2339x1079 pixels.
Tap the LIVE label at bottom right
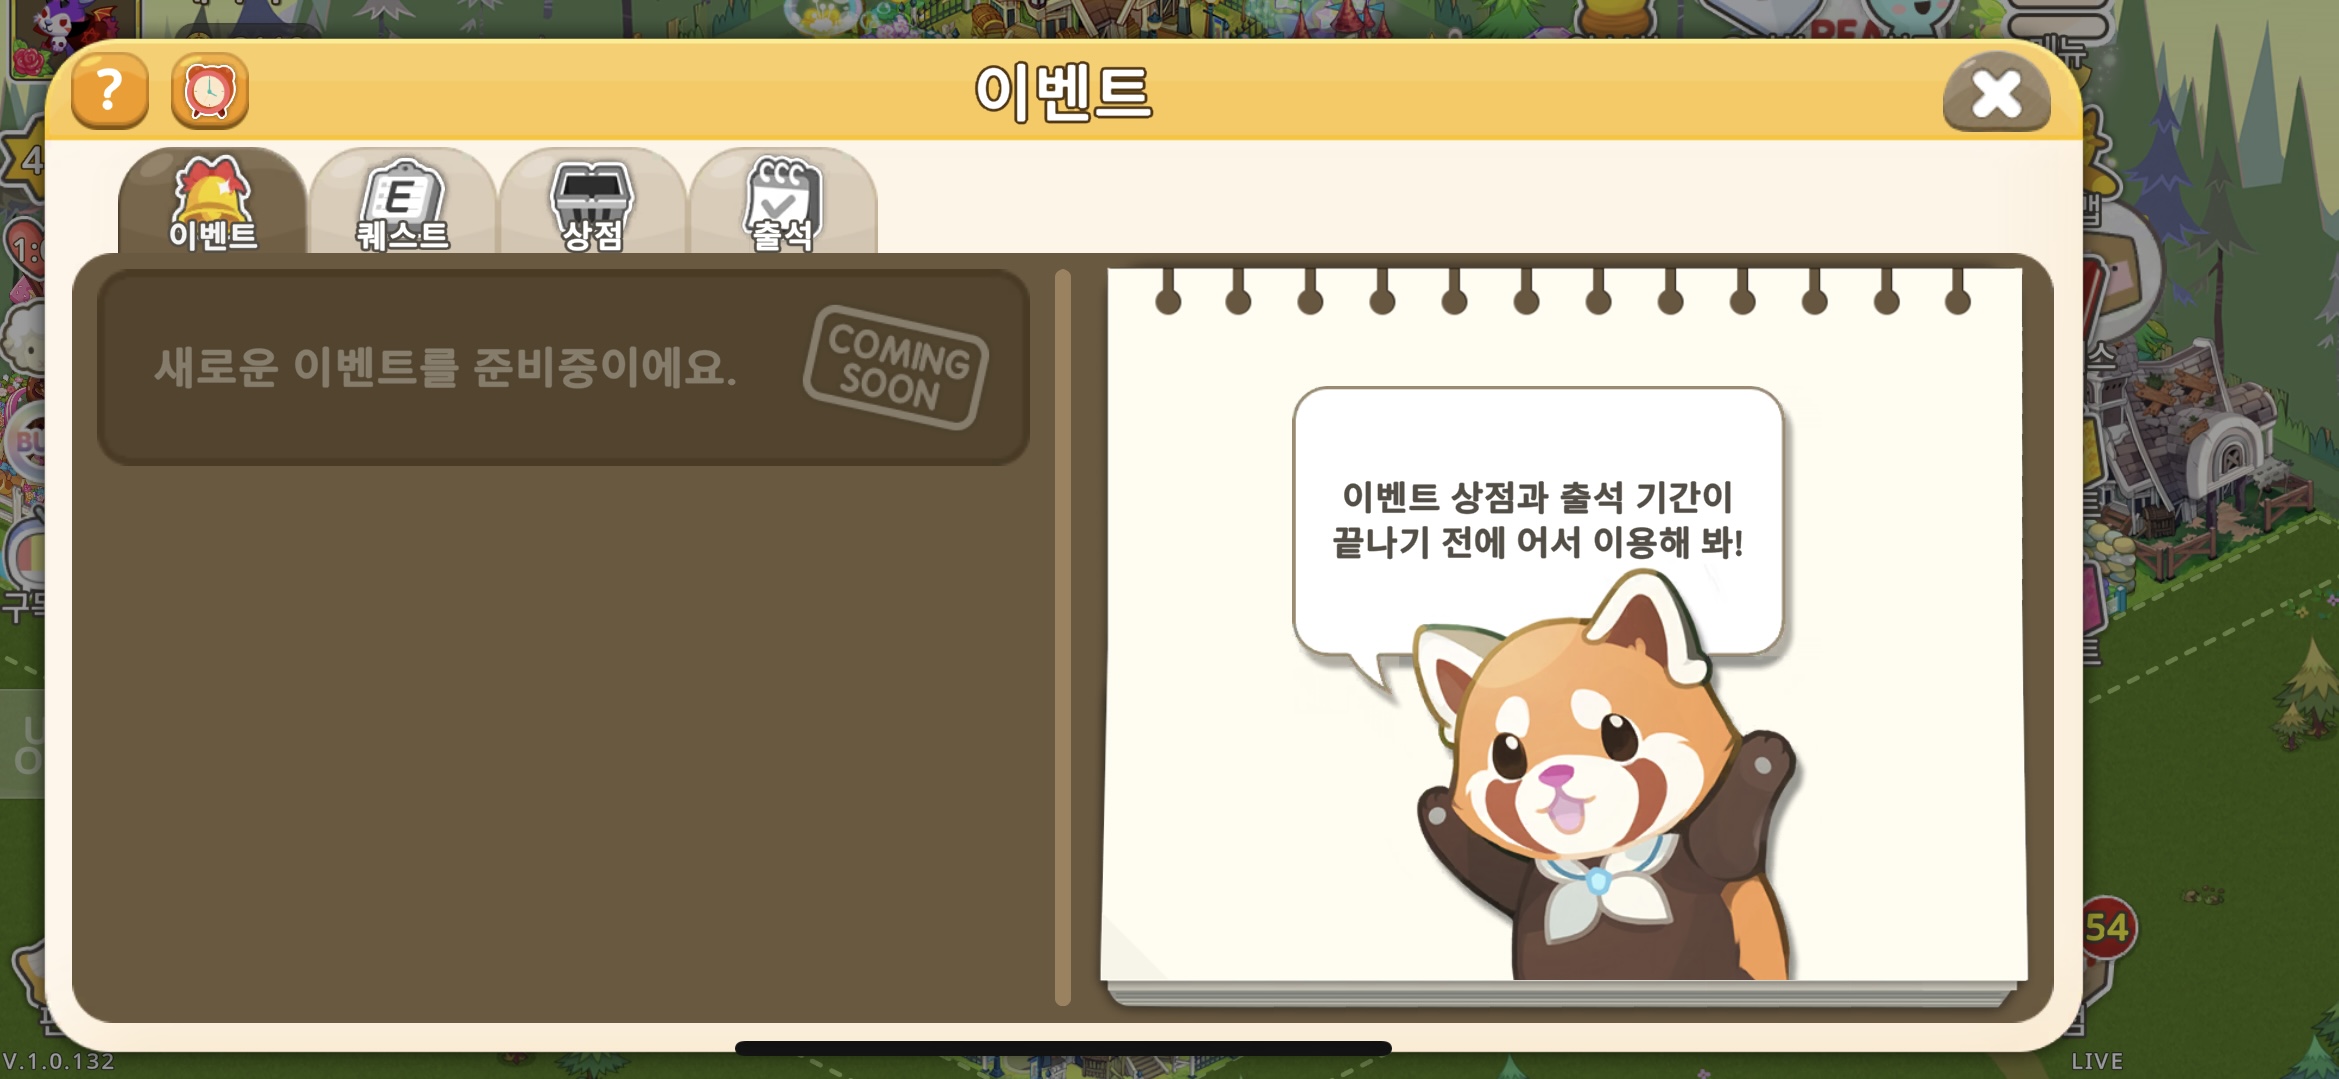coord(2097,1062)
